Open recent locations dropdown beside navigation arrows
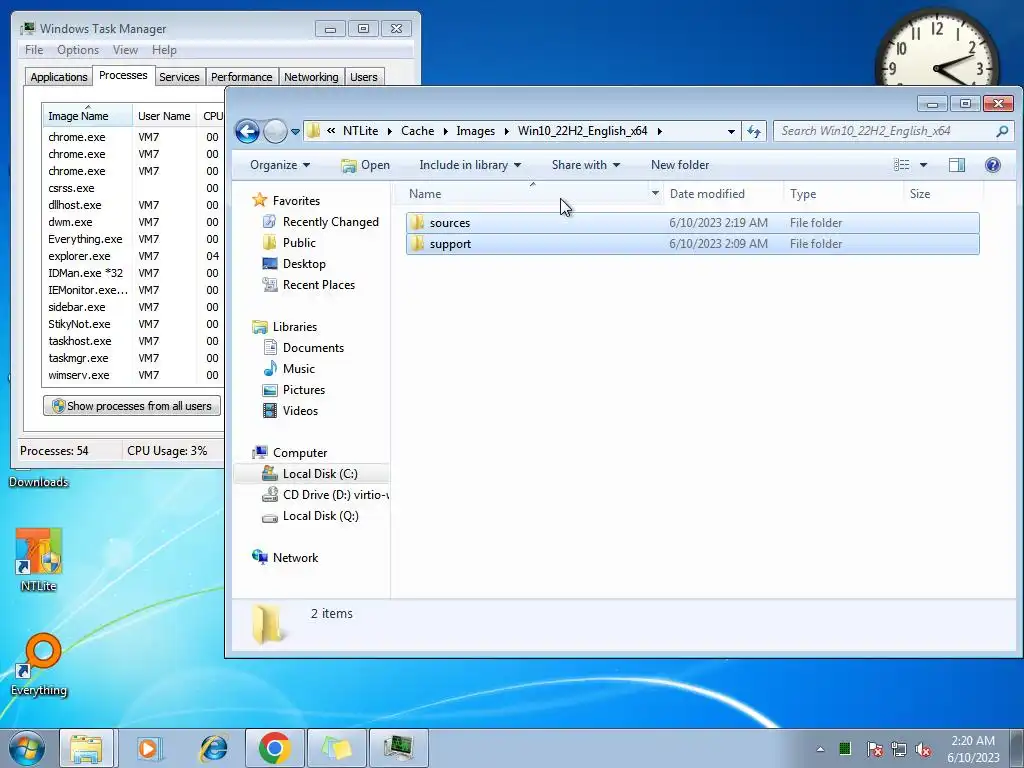Screen dimensions: 1024x768 click(x=295, y=131)
